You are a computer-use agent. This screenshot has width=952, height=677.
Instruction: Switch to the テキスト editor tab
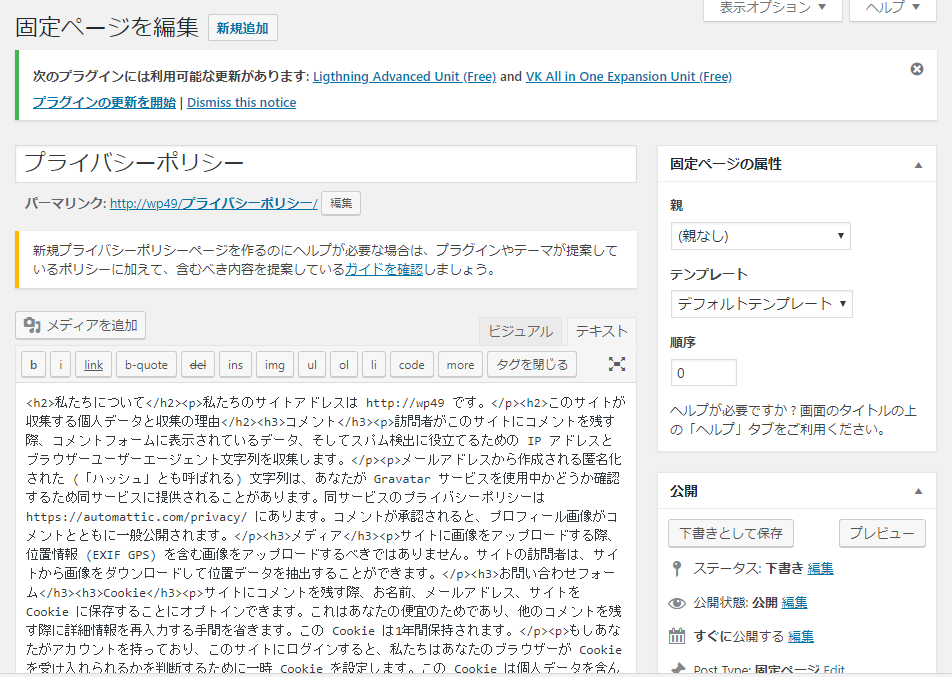(601, 332)
